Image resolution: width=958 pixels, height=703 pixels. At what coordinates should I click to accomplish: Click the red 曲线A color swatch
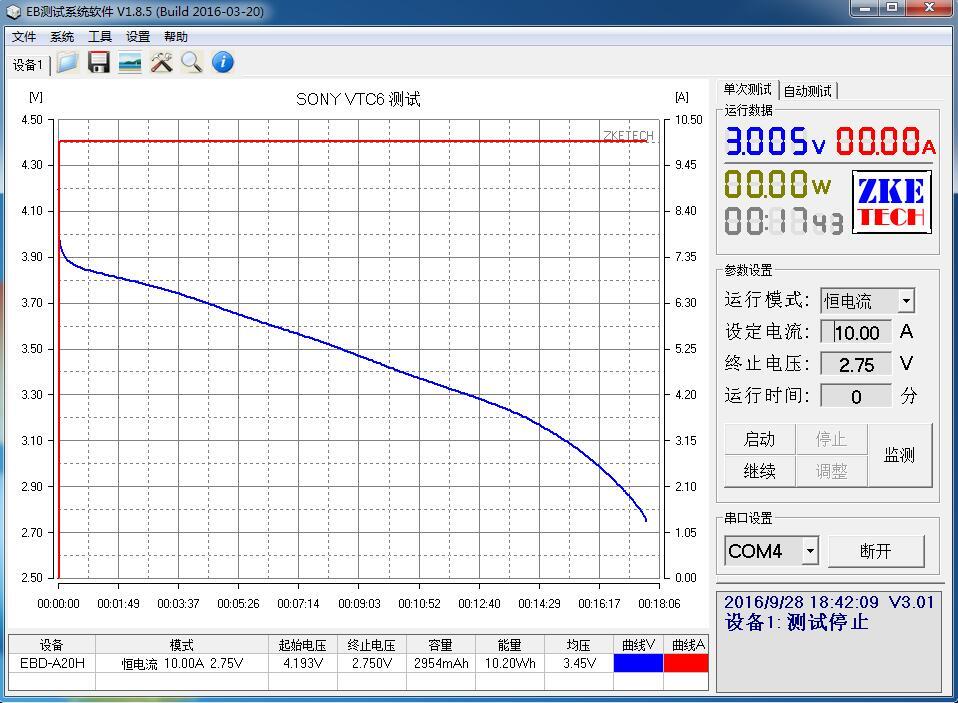[x=686, y=663]
